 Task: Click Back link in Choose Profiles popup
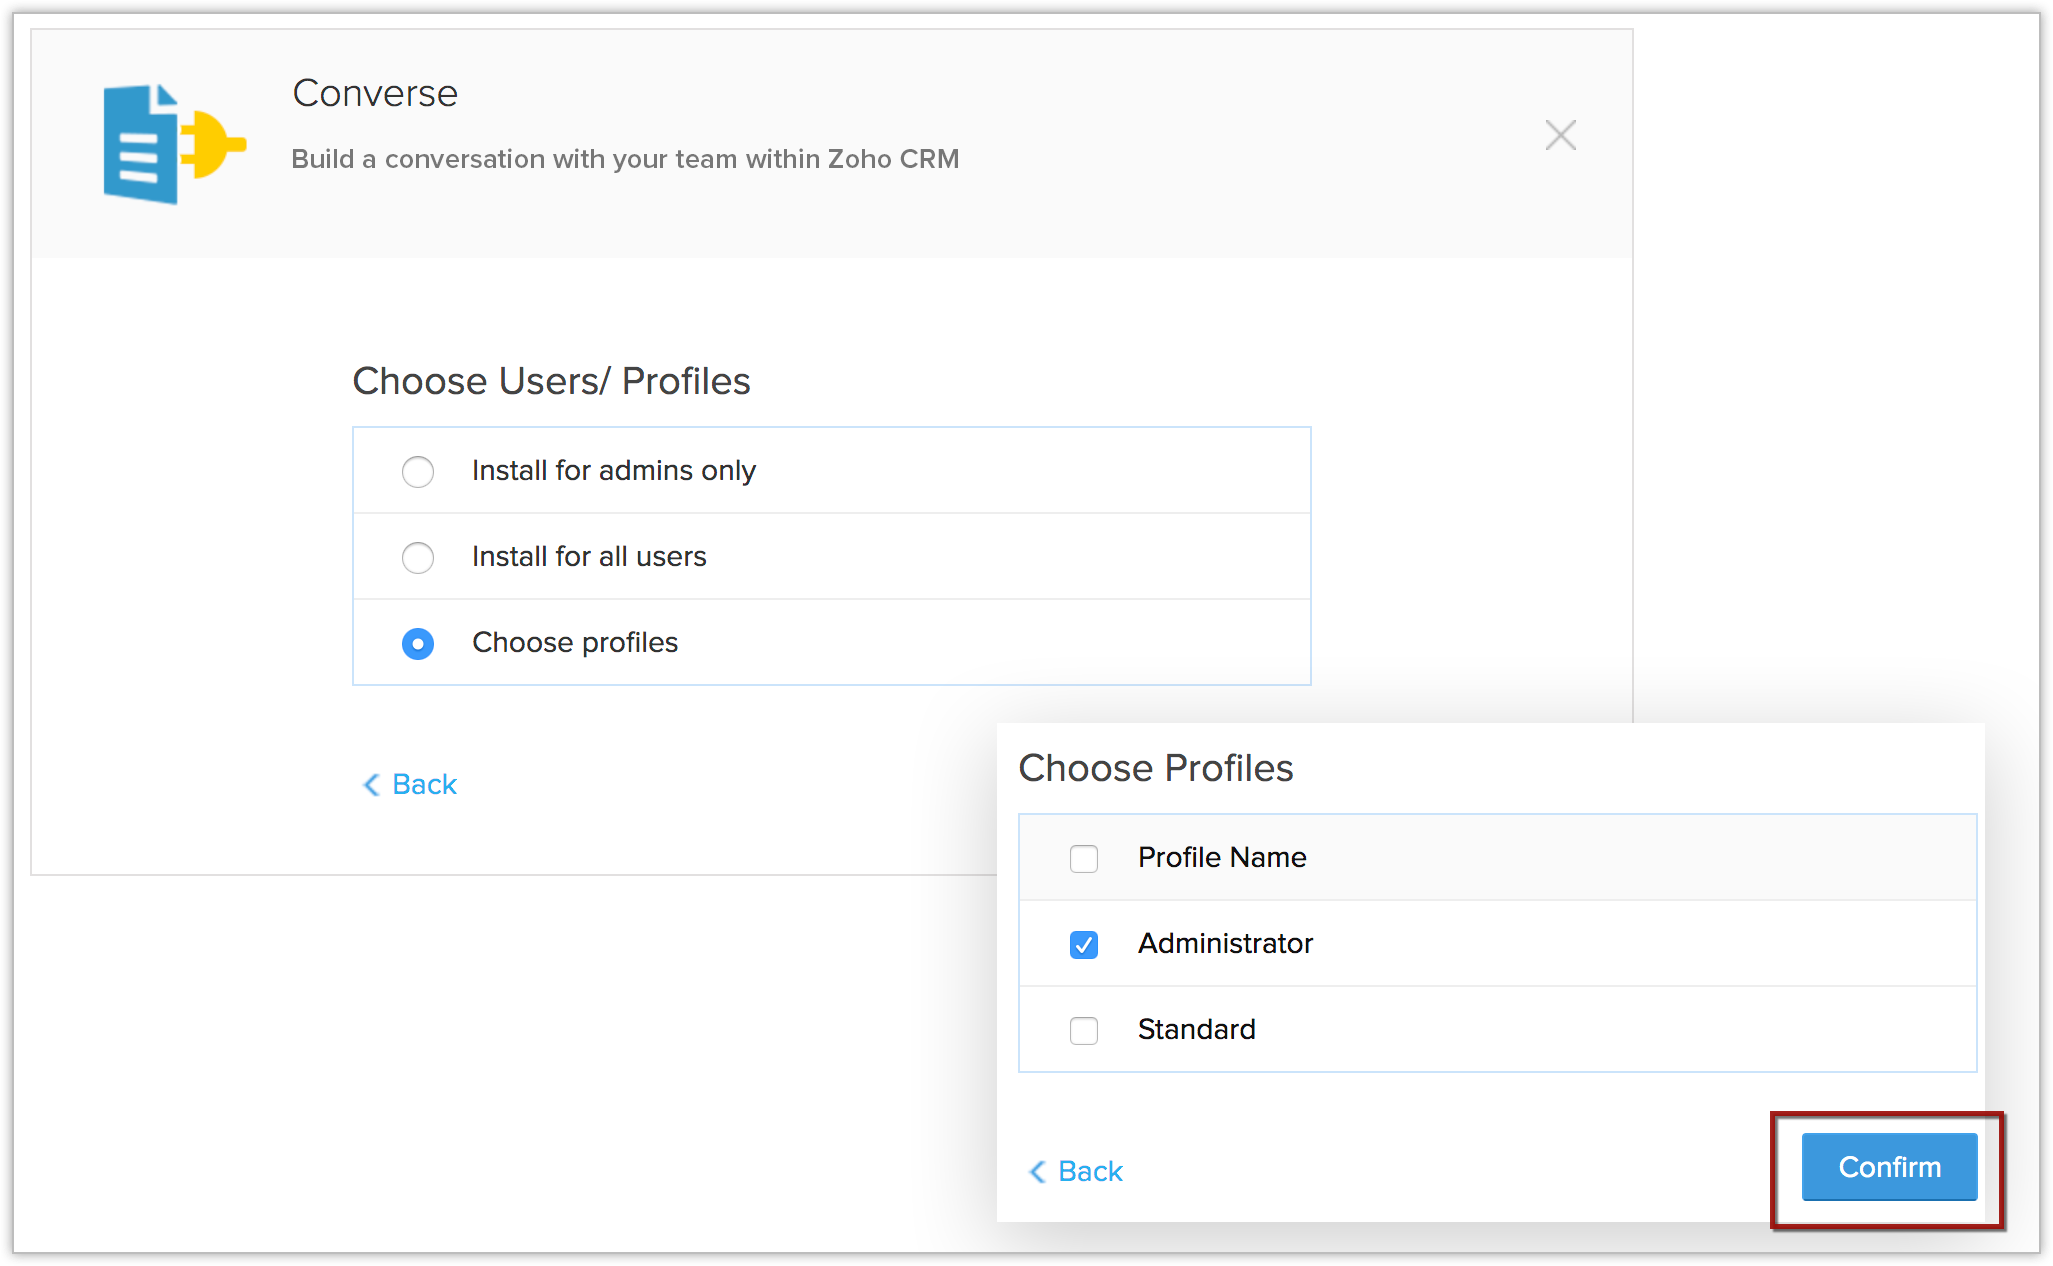pos(1090,1171)
